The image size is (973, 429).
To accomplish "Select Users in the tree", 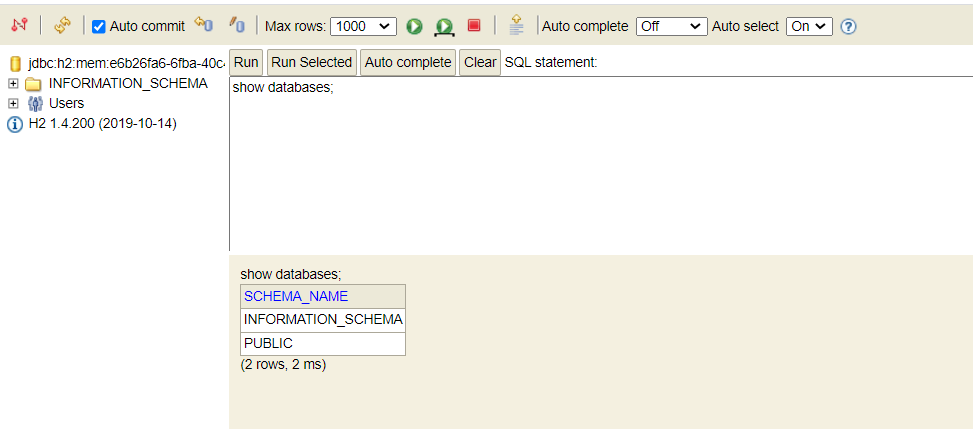I will [66, 103].
